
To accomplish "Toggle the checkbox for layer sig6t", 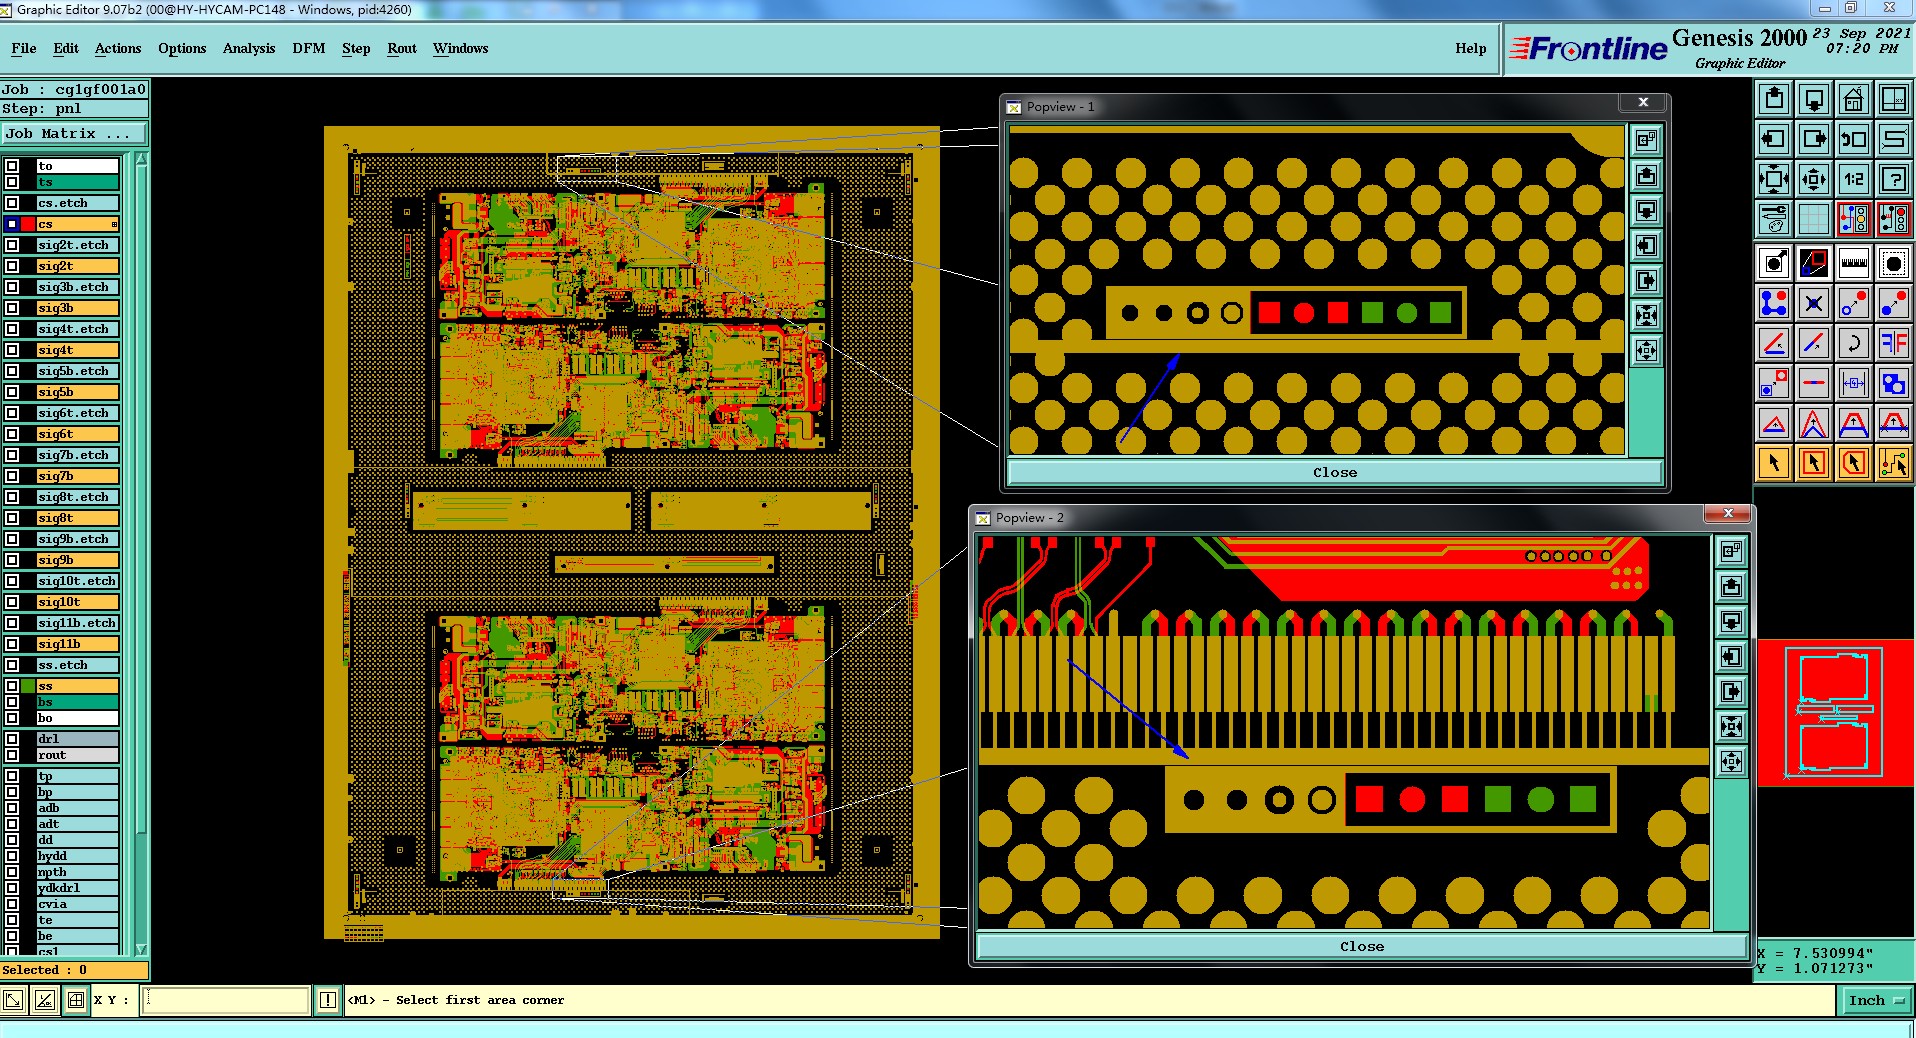I will [x=12, y=434].
